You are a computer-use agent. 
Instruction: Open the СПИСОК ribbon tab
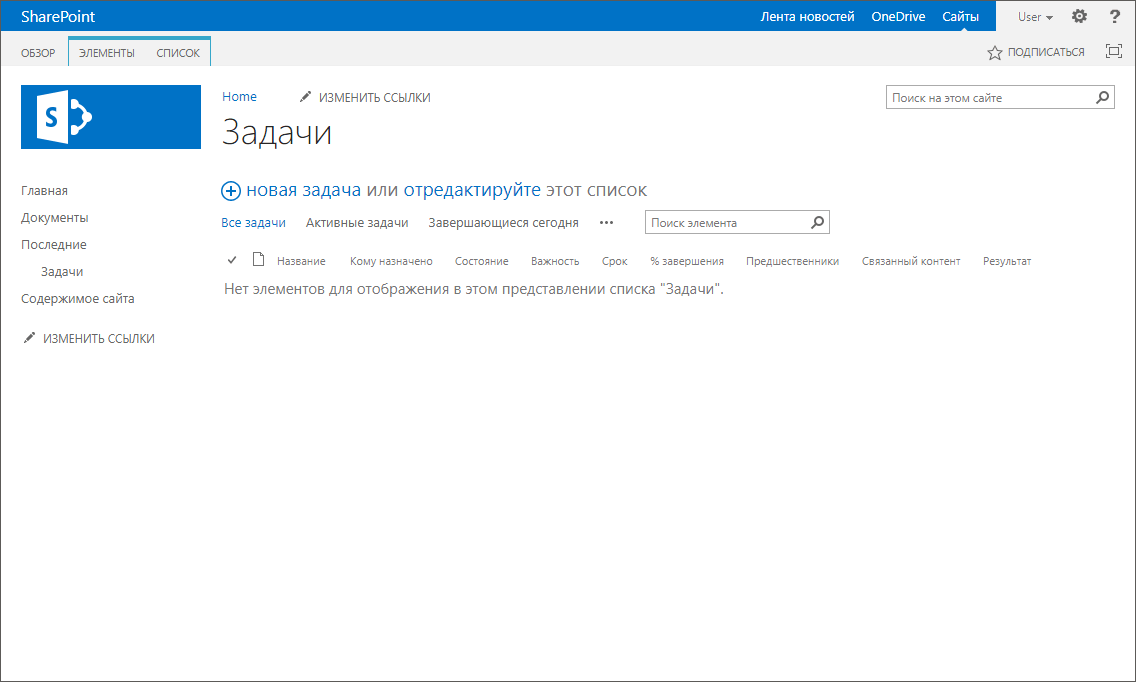[178, 53]
